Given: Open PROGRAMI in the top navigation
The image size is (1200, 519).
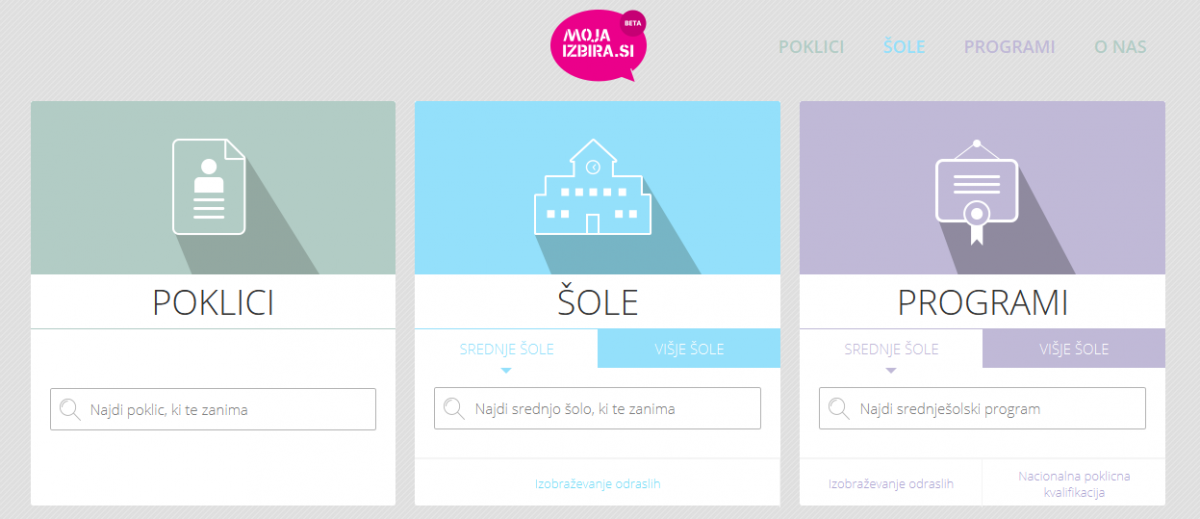Looking at the screenshot, I should tap(1009, 47).
